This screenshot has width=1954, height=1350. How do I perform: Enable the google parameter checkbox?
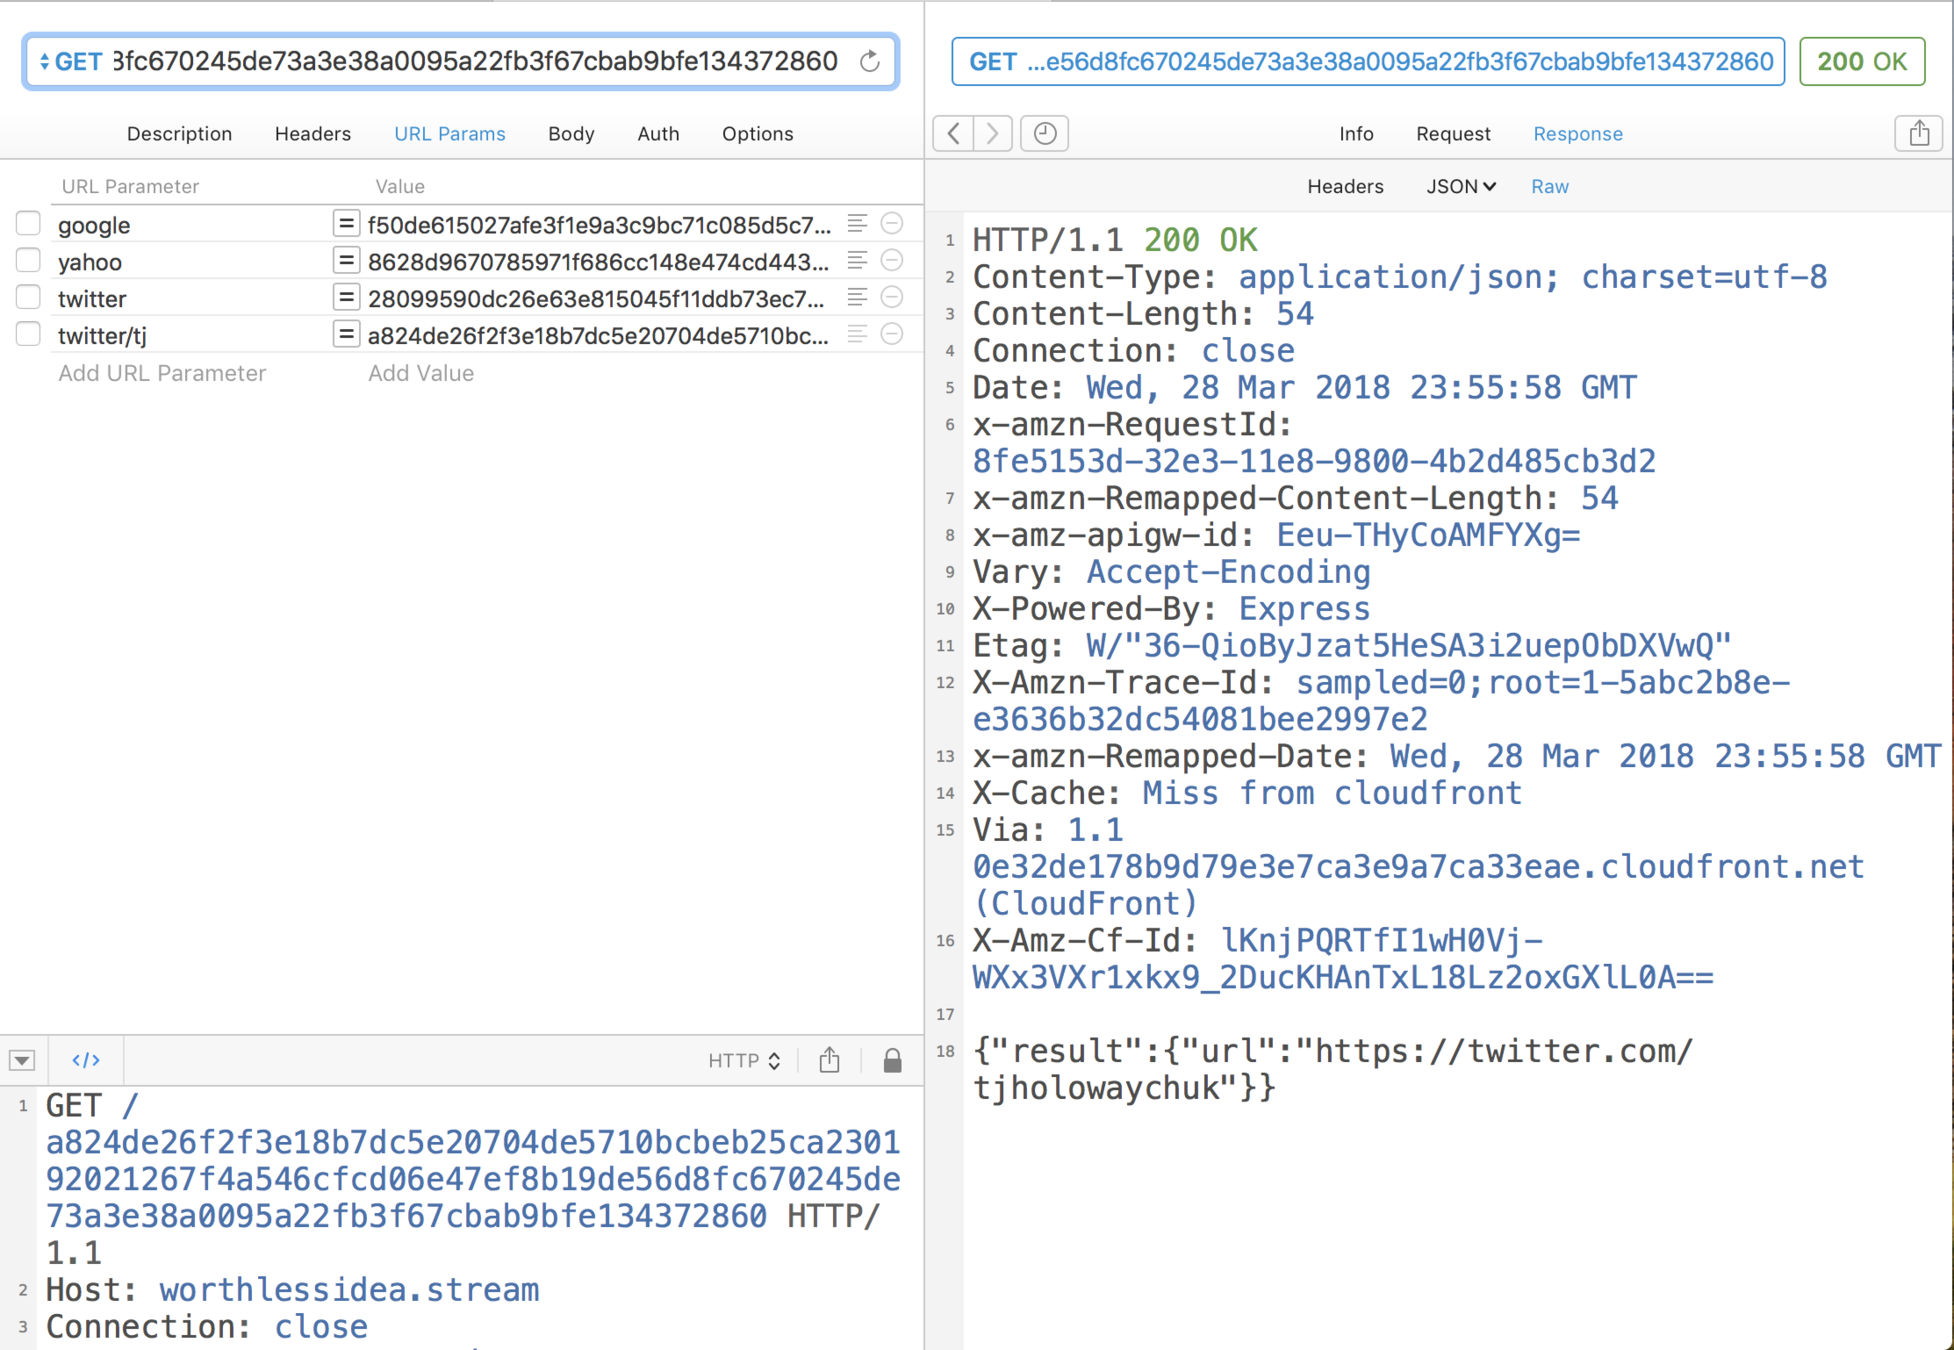pyautogui.click(x=28, y=224)
